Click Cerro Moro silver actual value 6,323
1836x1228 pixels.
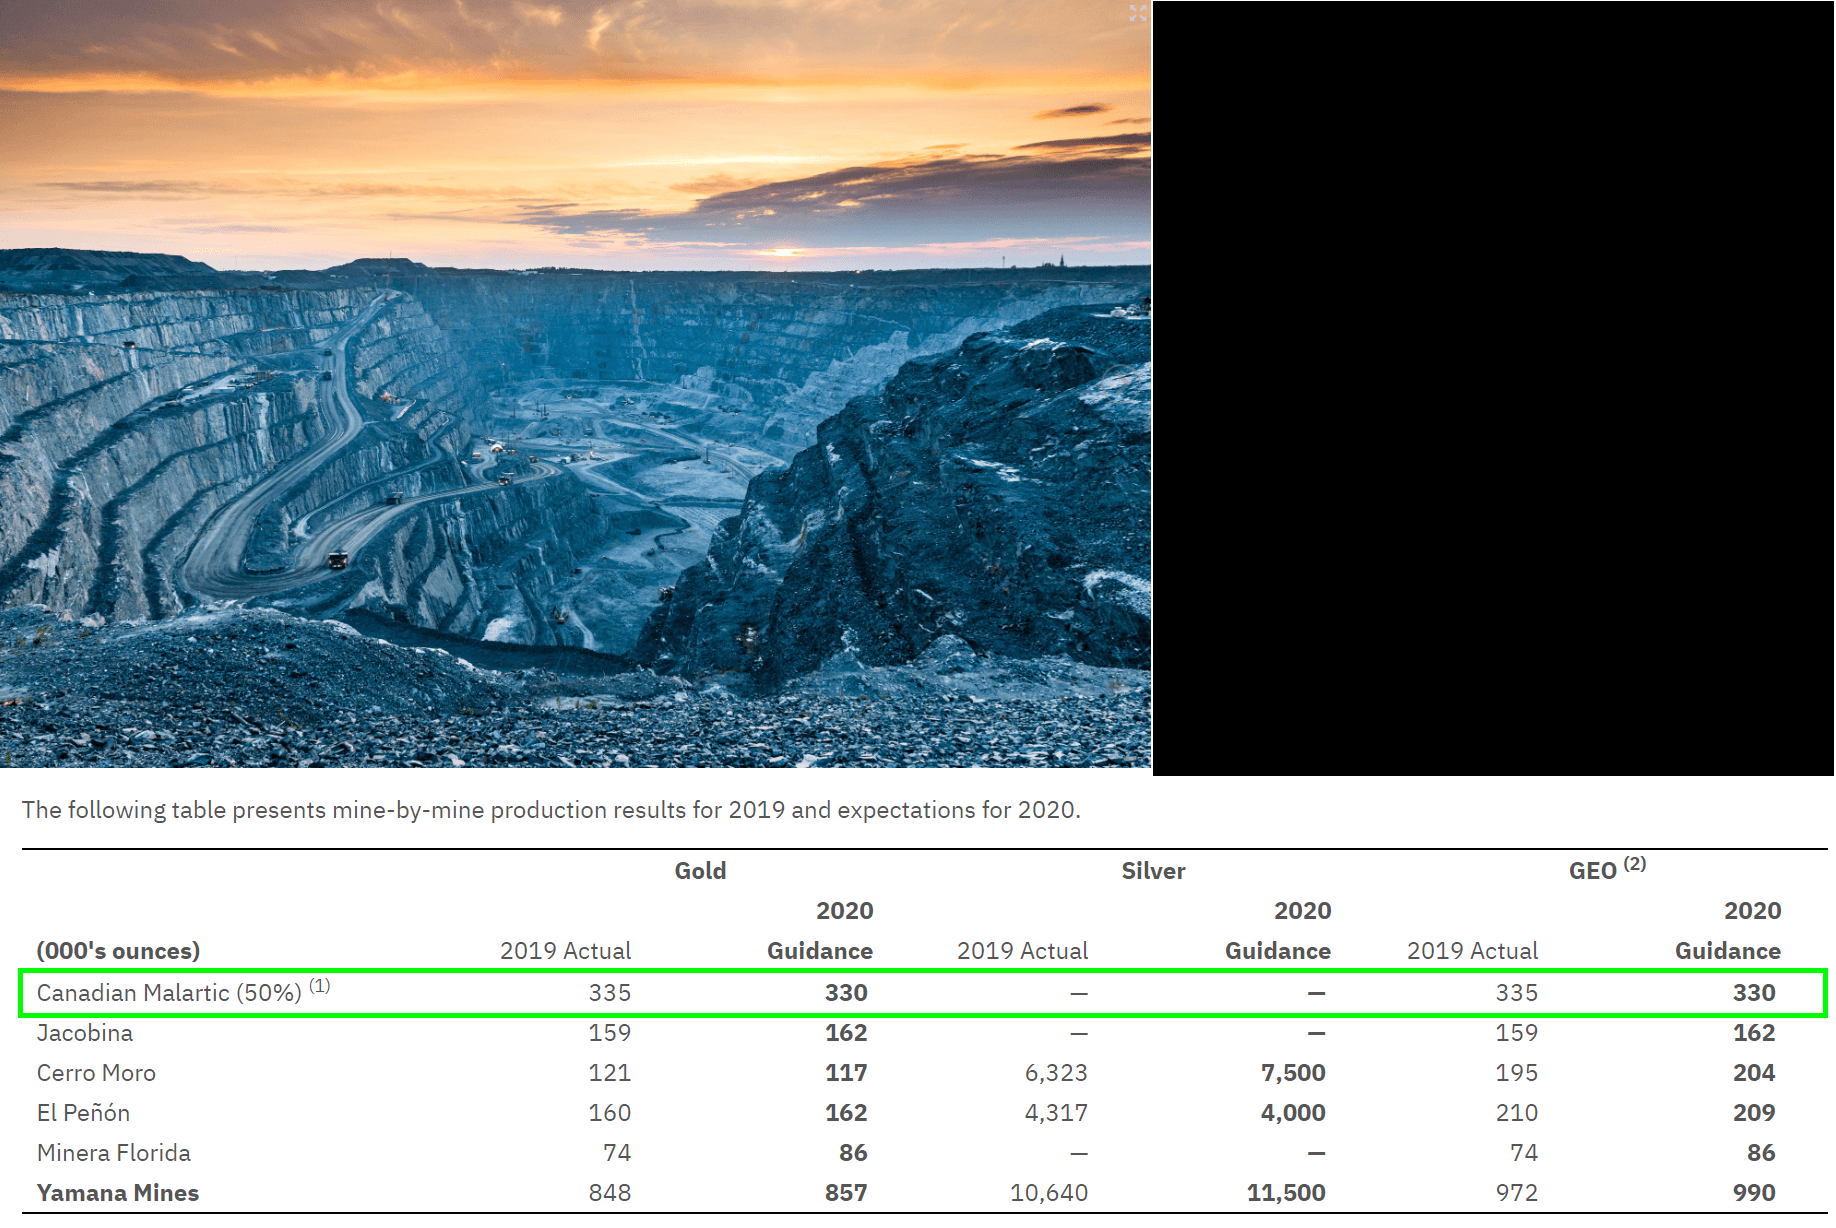[x=1056, y=1073]
